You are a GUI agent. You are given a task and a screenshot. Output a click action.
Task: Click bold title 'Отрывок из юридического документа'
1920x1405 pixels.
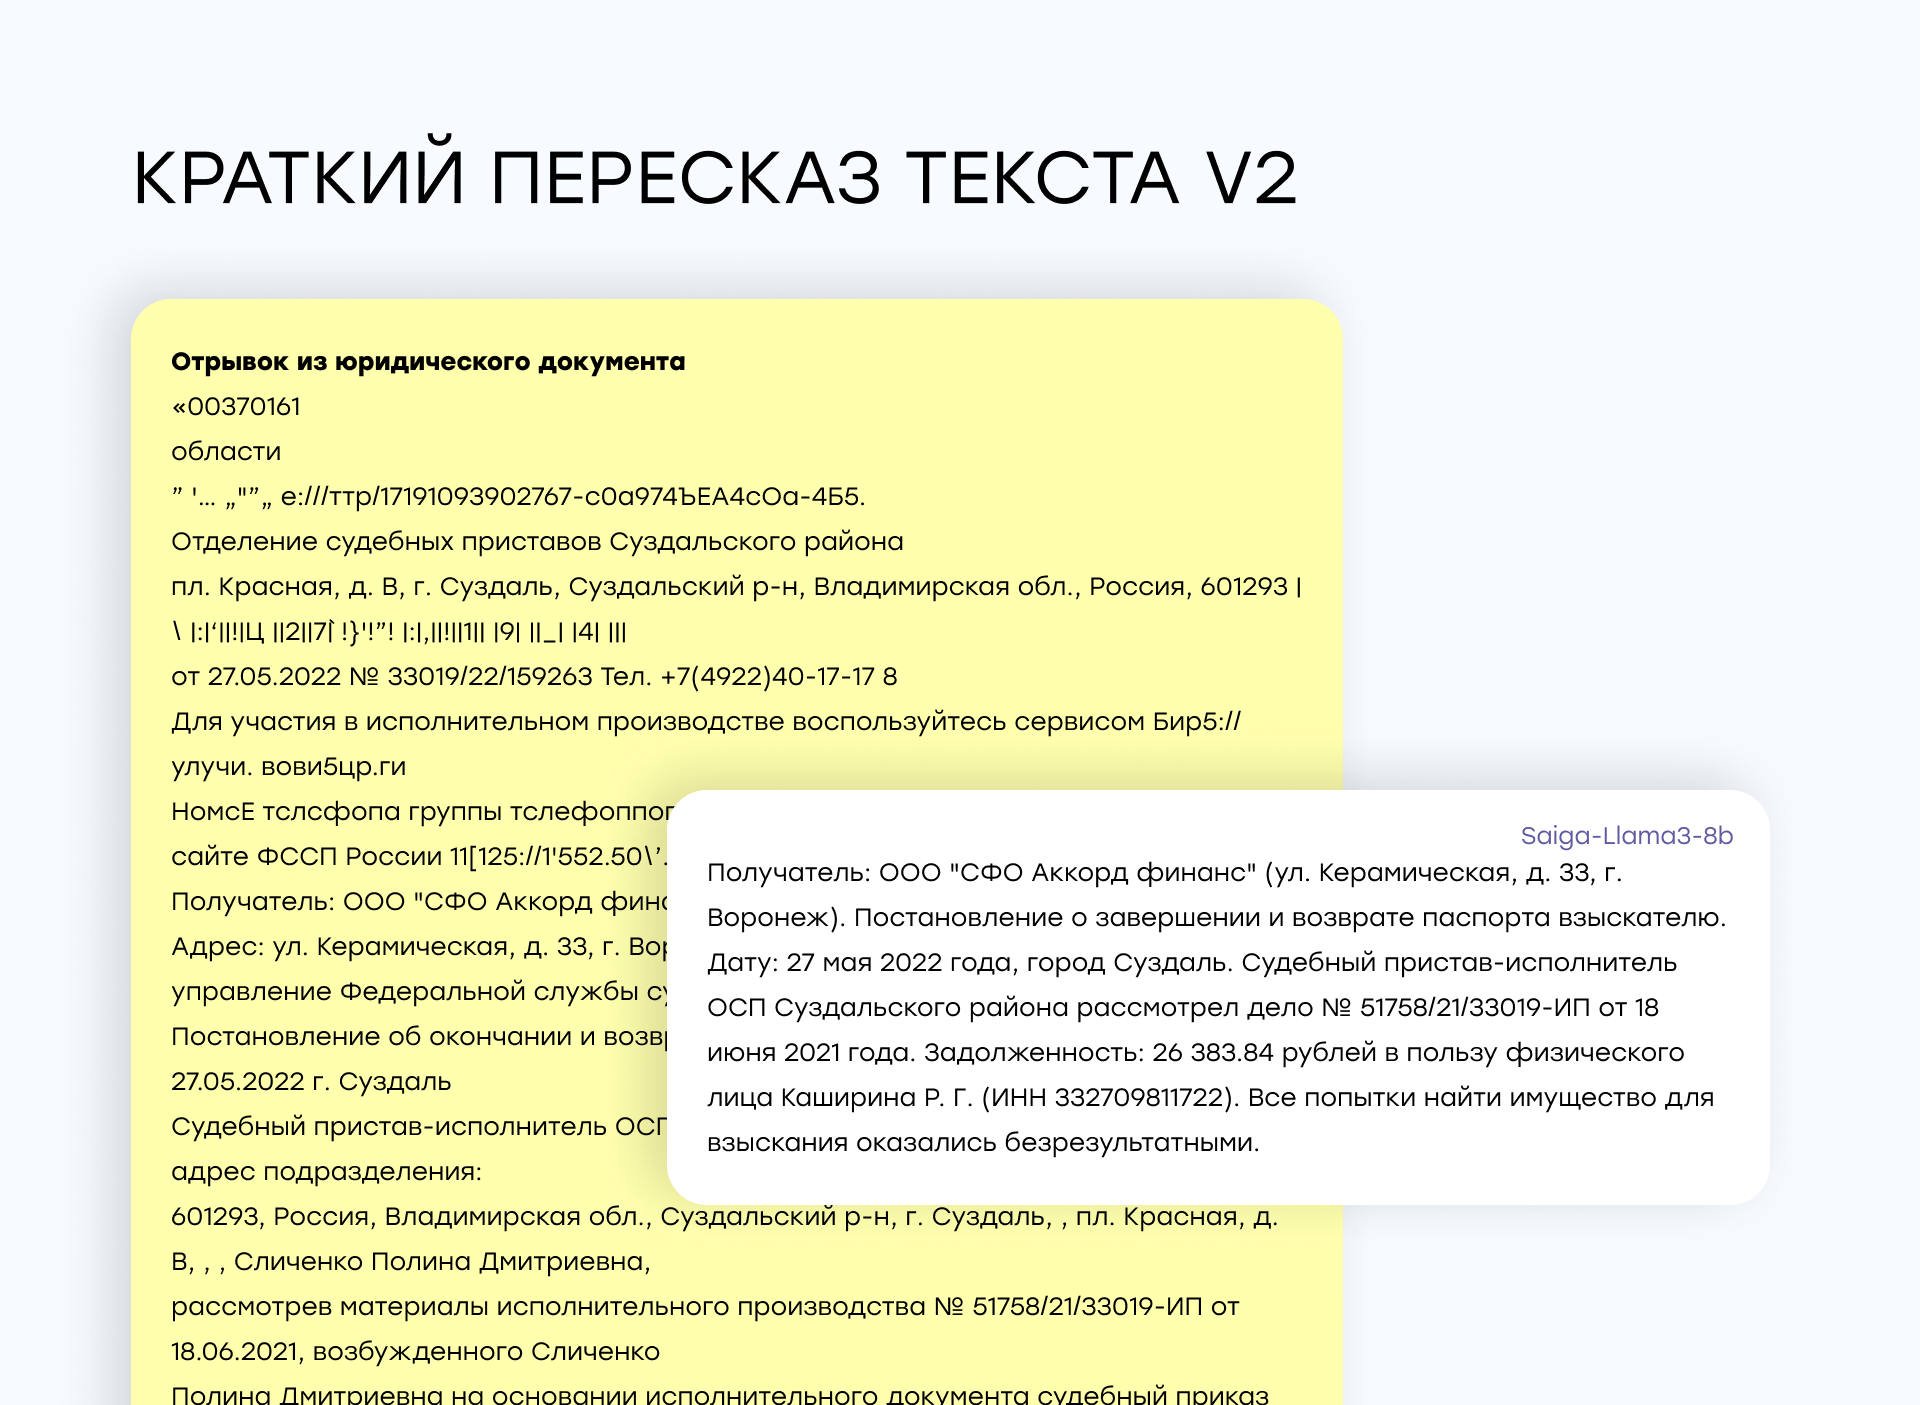coord(428,362)
